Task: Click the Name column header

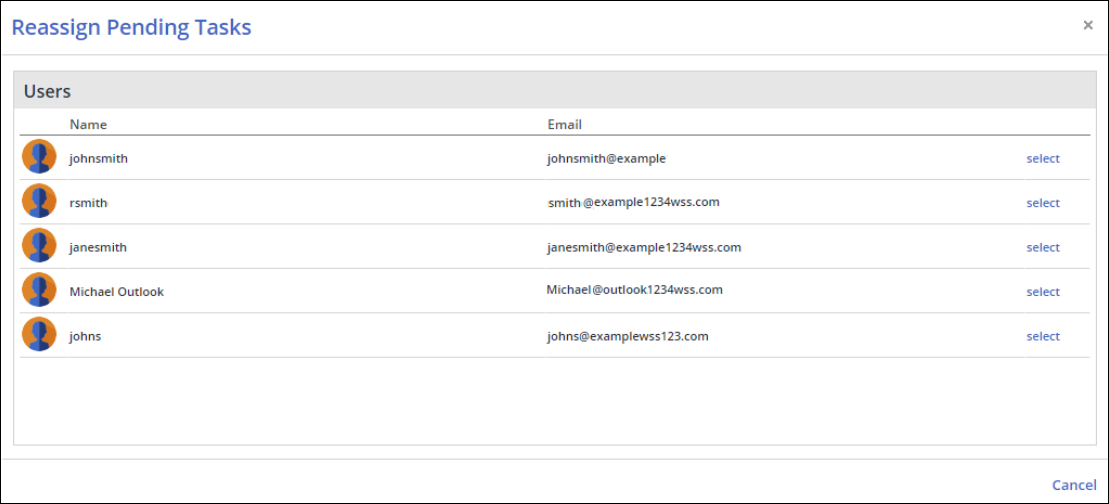Action: (x=88, y=125)
